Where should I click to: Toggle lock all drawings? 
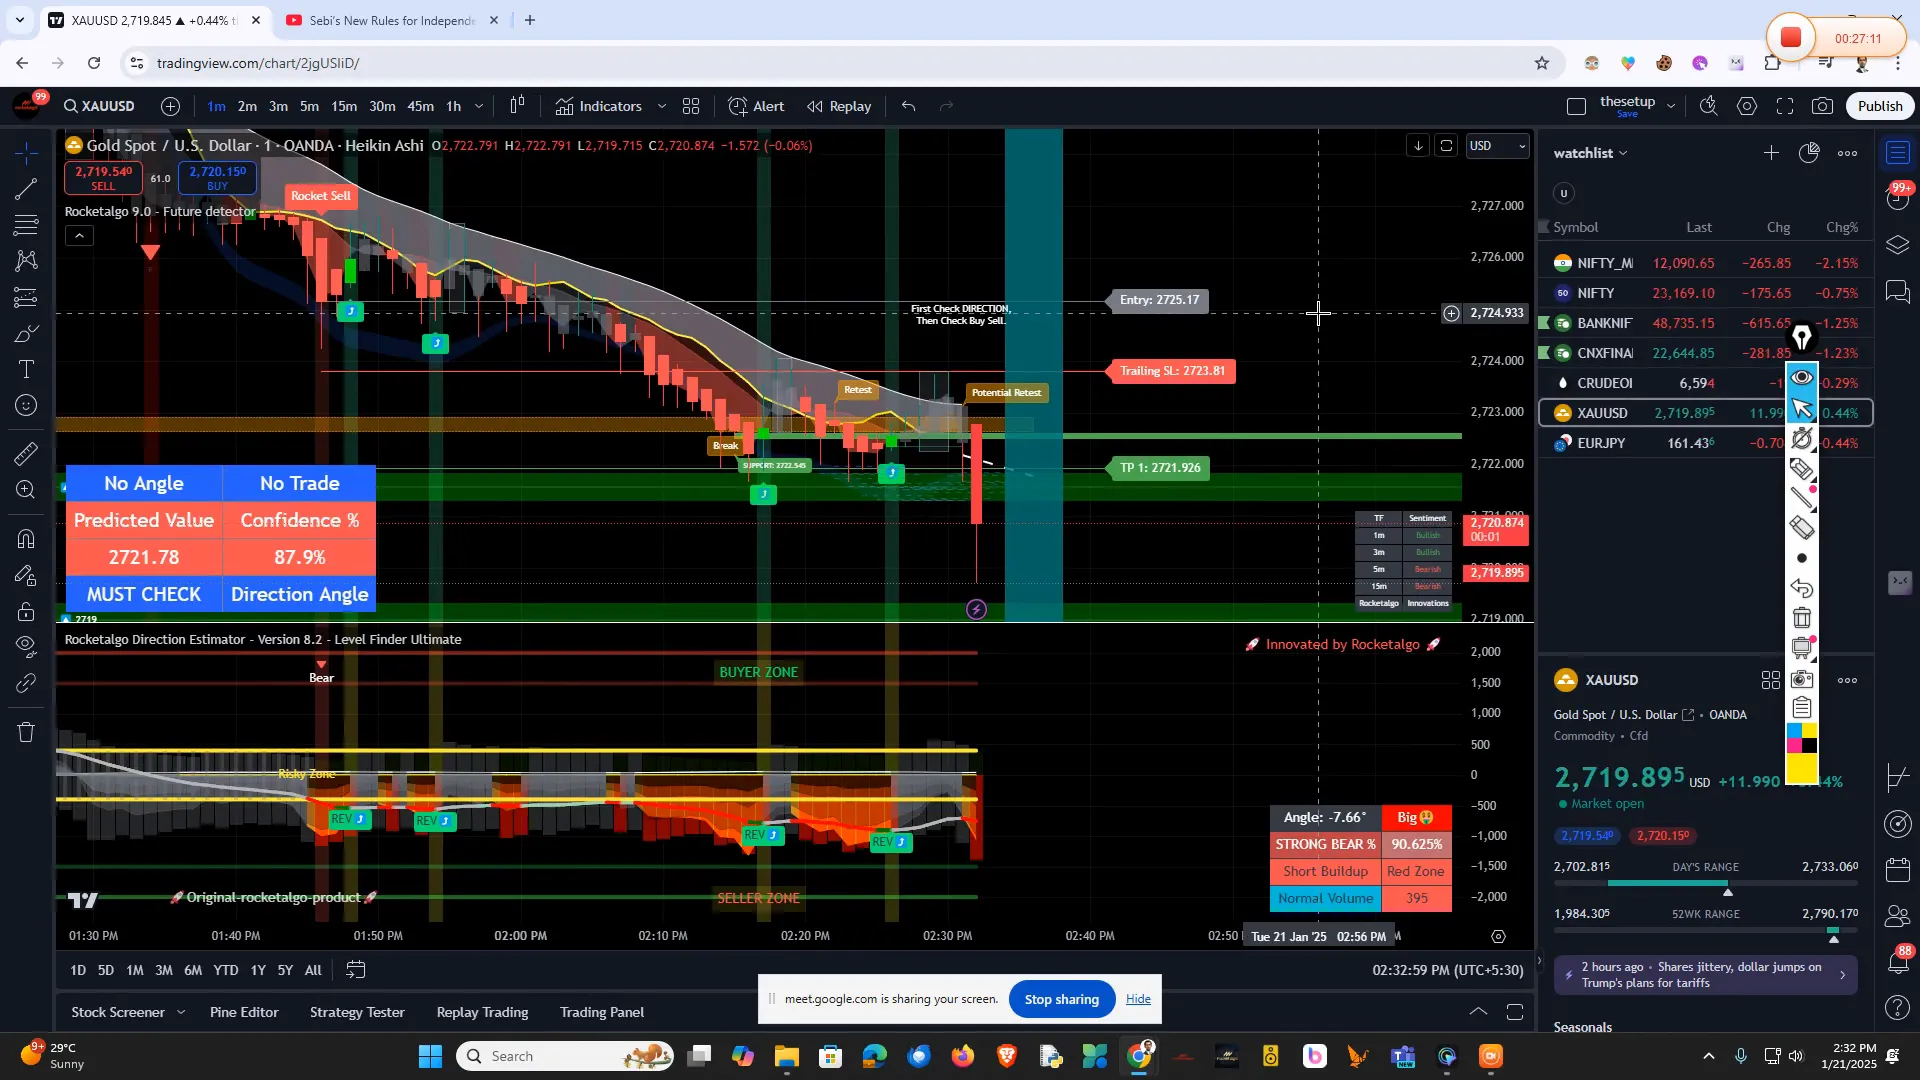(x=27, y=611)
